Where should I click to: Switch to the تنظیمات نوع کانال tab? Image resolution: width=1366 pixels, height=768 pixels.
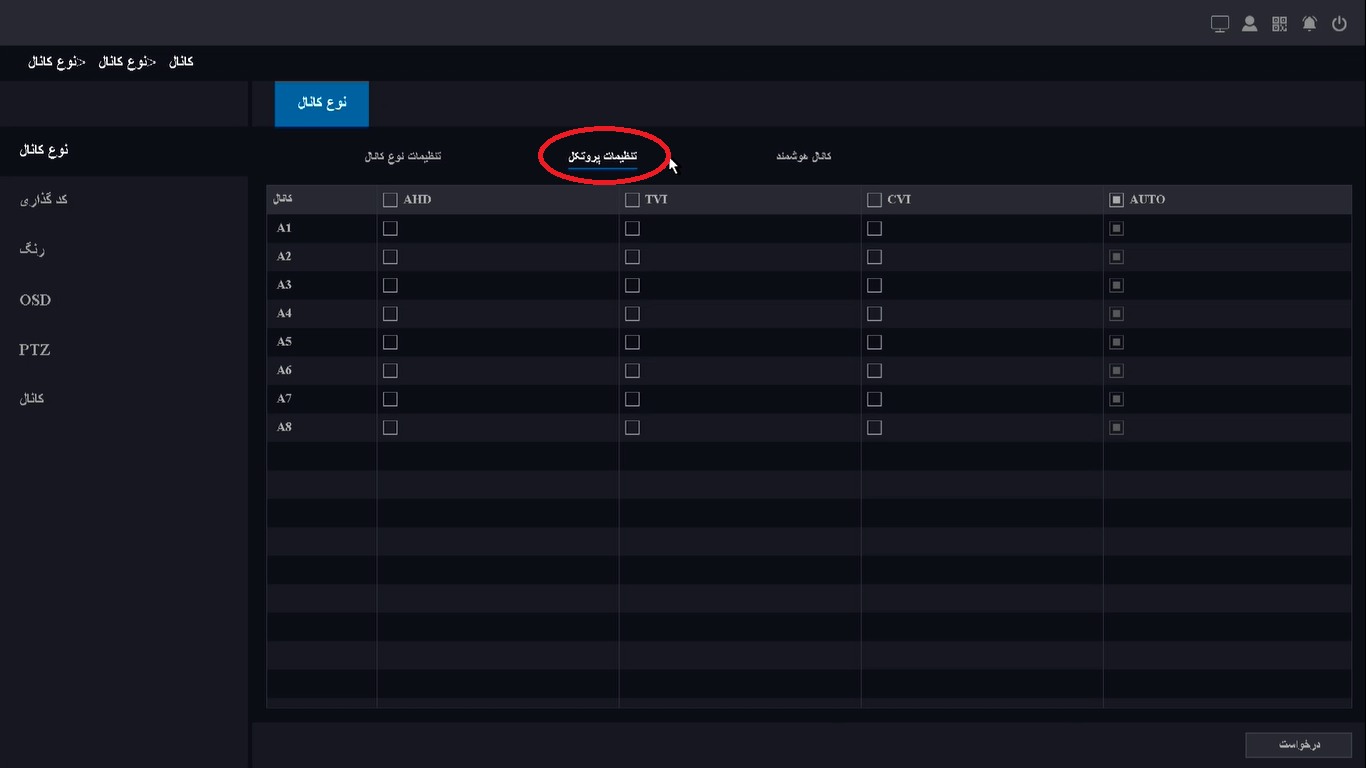404,157
